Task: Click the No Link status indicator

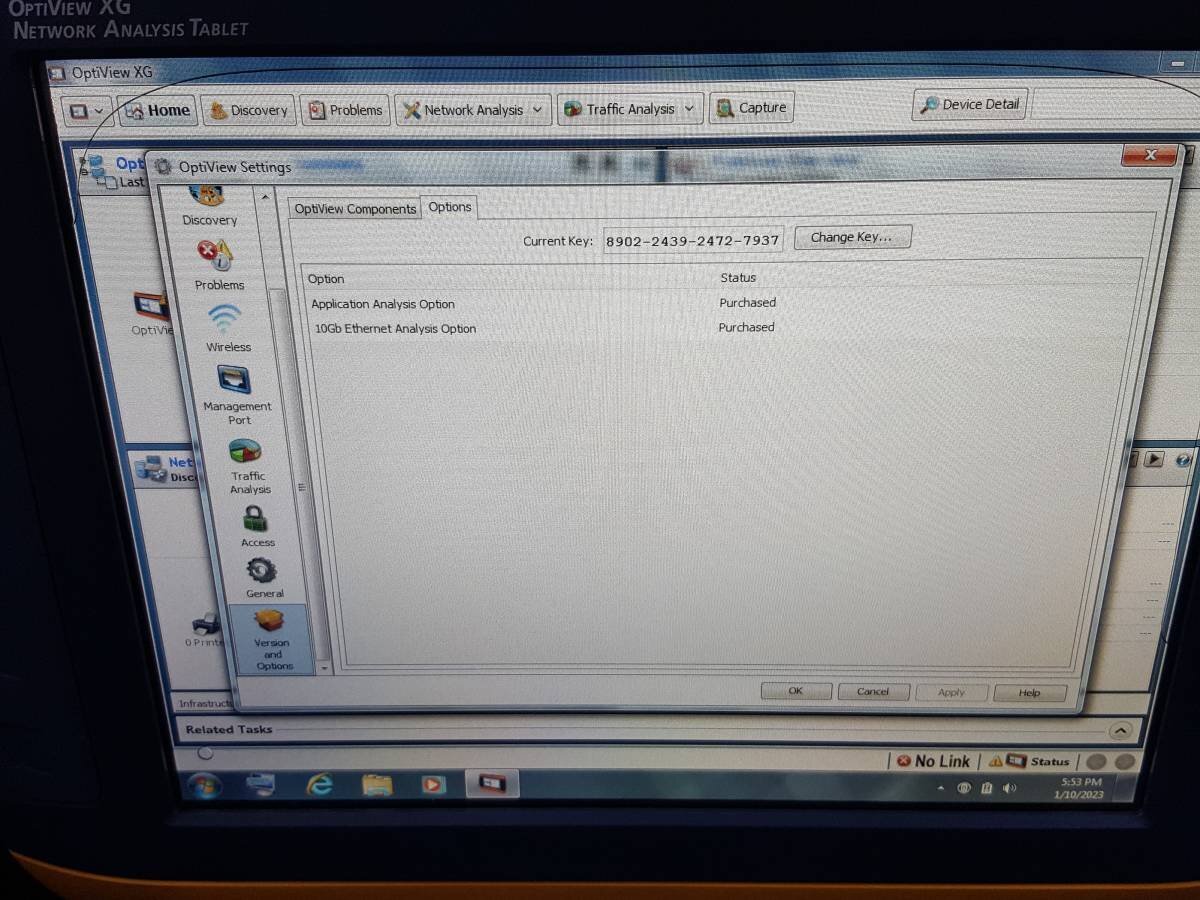Action: click(933, 761)
